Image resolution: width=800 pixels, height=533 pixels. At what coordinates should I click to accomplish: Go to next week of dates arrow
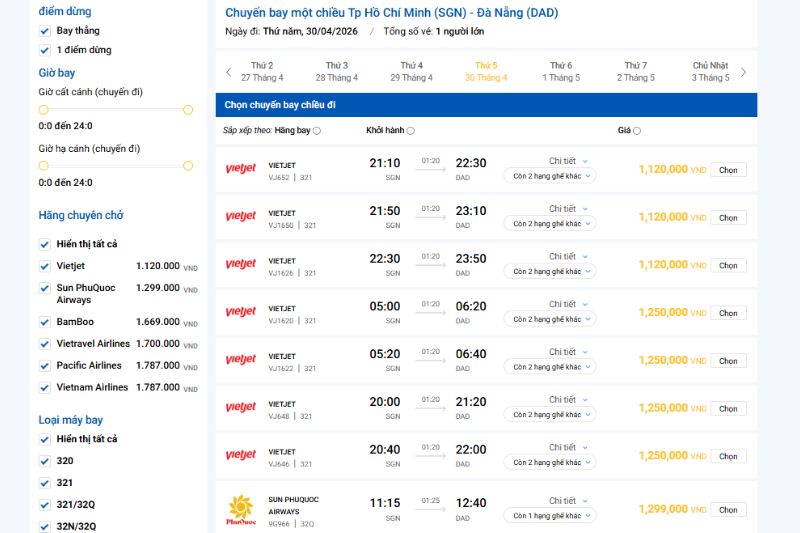coord(743,72)
